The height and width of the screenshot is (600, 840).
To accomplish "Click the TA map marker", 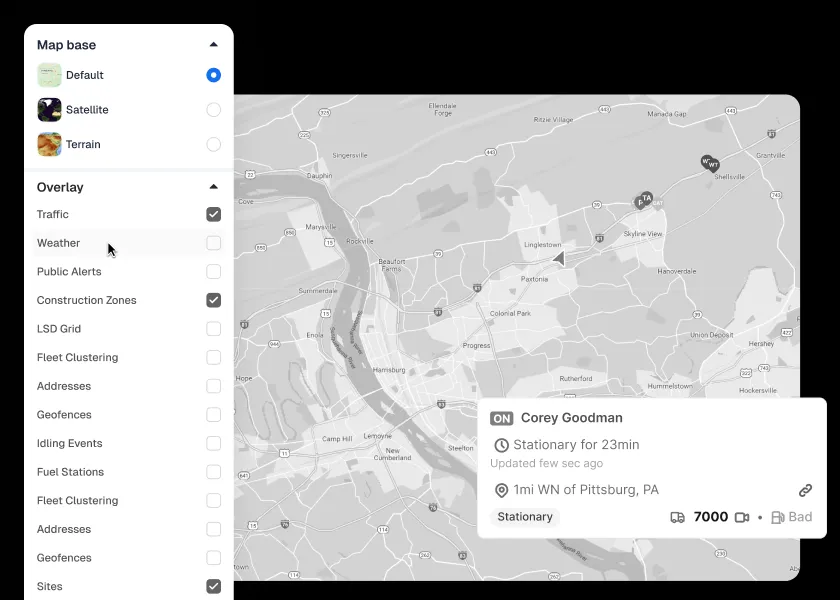I will coord(647,199).
